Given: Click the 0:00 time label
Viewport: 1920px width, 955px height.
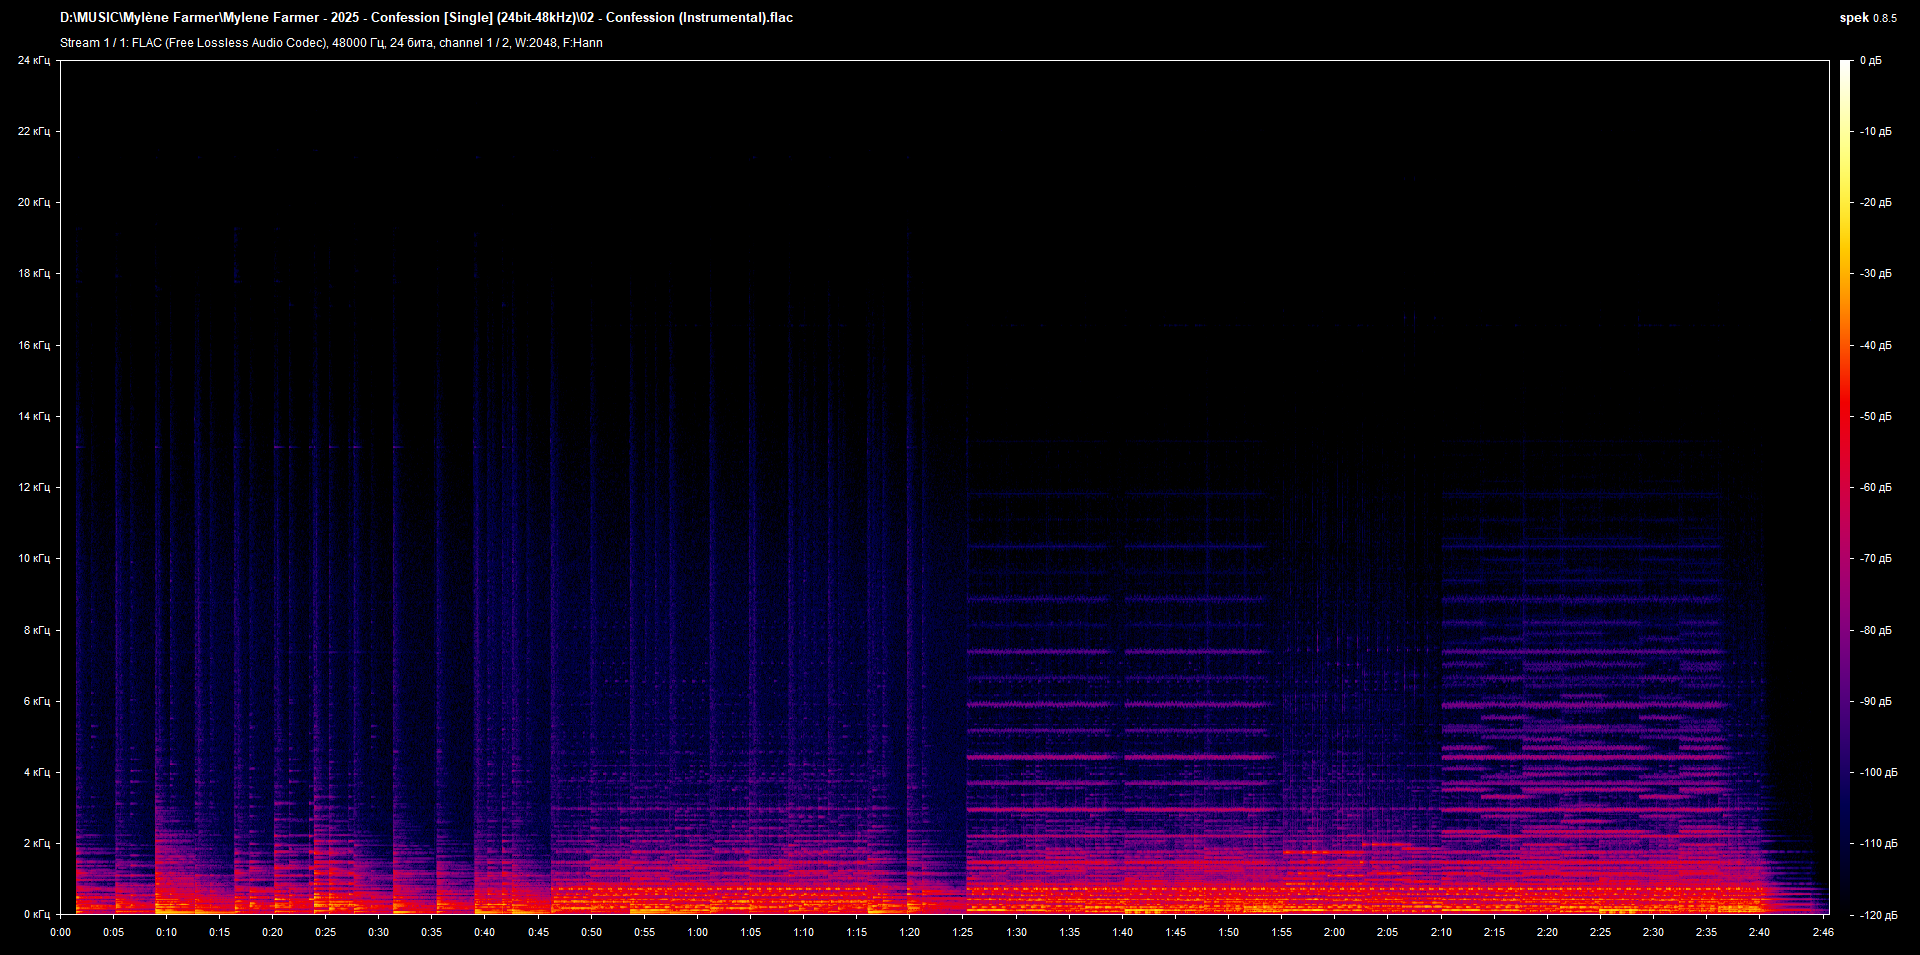Looking at the screenshot, I should tap(60, 931).
